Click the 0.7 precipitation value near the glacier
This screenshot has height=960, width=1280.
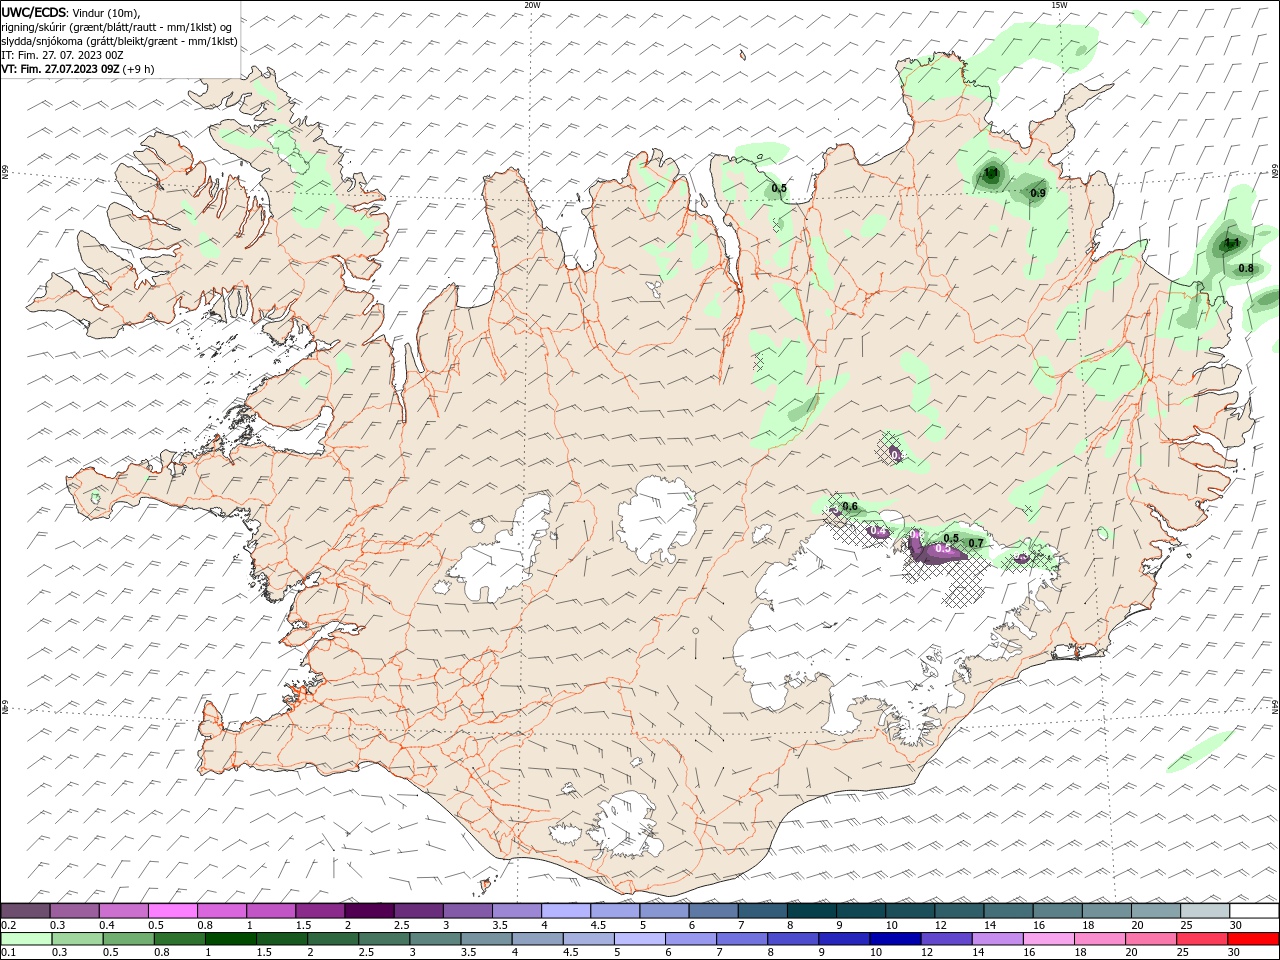pos(976,543)
